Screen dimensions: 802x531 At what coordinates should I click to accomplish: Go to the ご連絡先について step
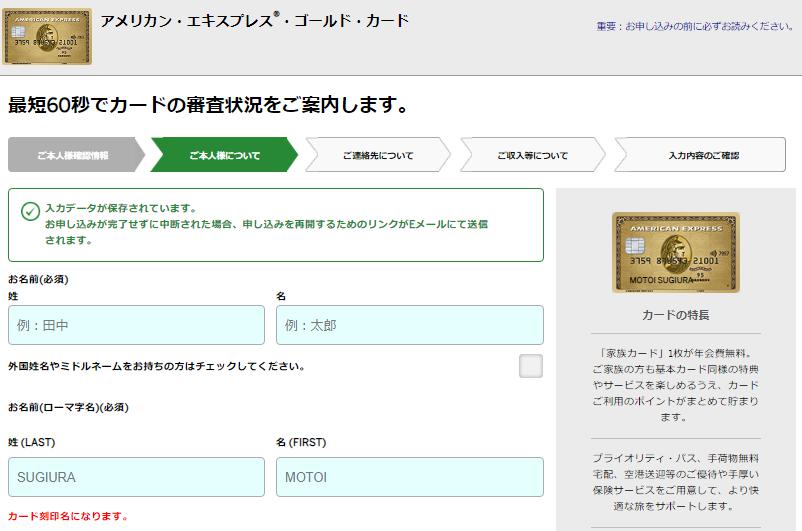pyautogui.click(x=377, y=154)
